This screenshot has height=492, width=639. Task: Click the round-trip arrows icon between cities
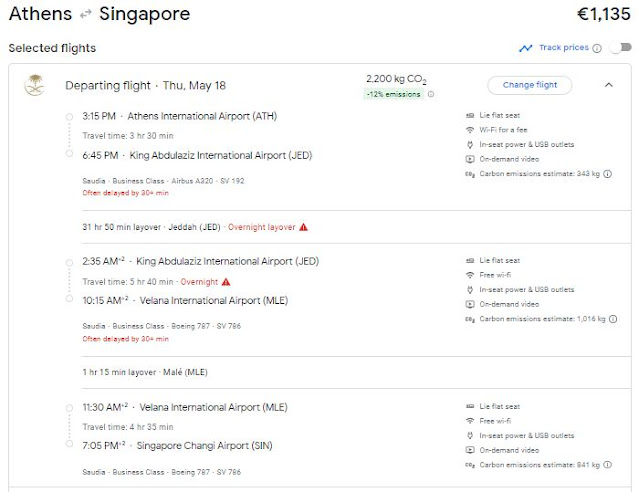click(86, 15)
